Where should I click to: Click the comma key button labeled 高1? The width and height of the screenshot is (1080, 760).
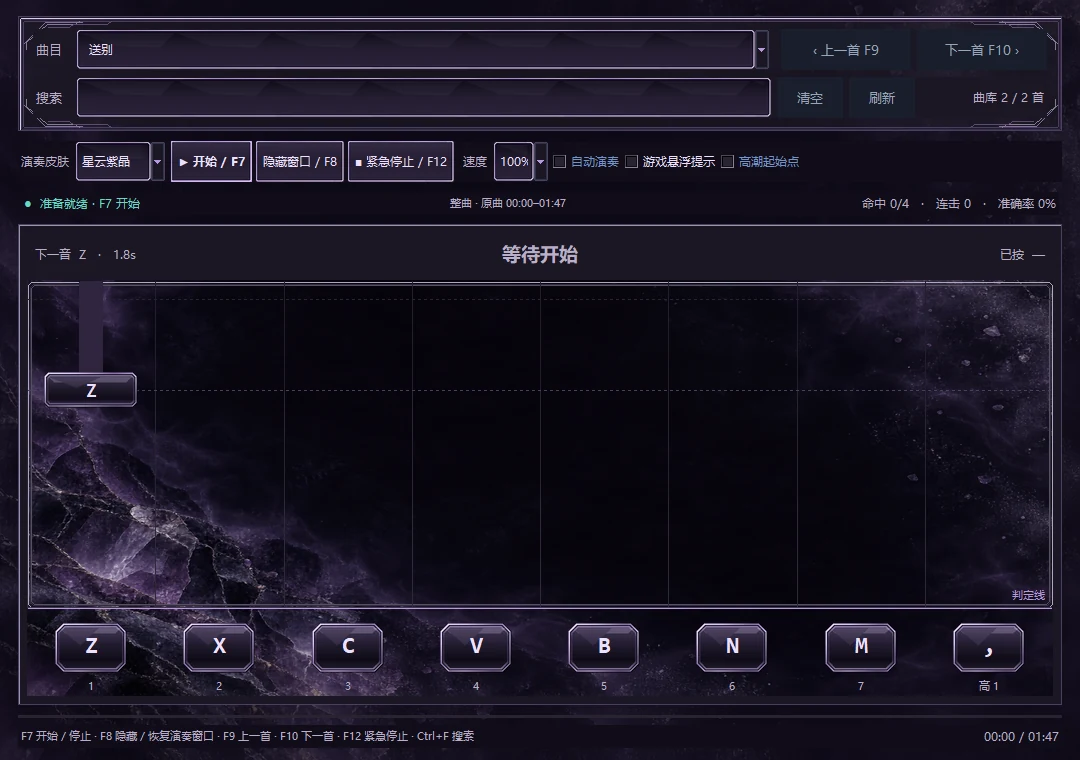[989, 647]
